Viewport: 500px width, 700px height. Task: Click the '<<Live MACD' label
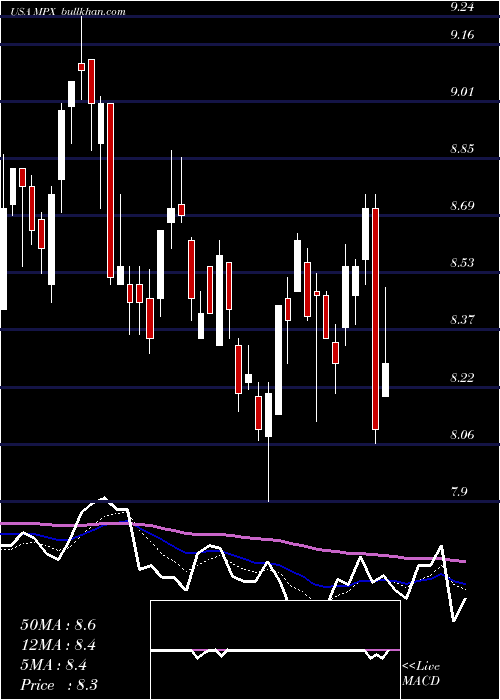[421, 674]
